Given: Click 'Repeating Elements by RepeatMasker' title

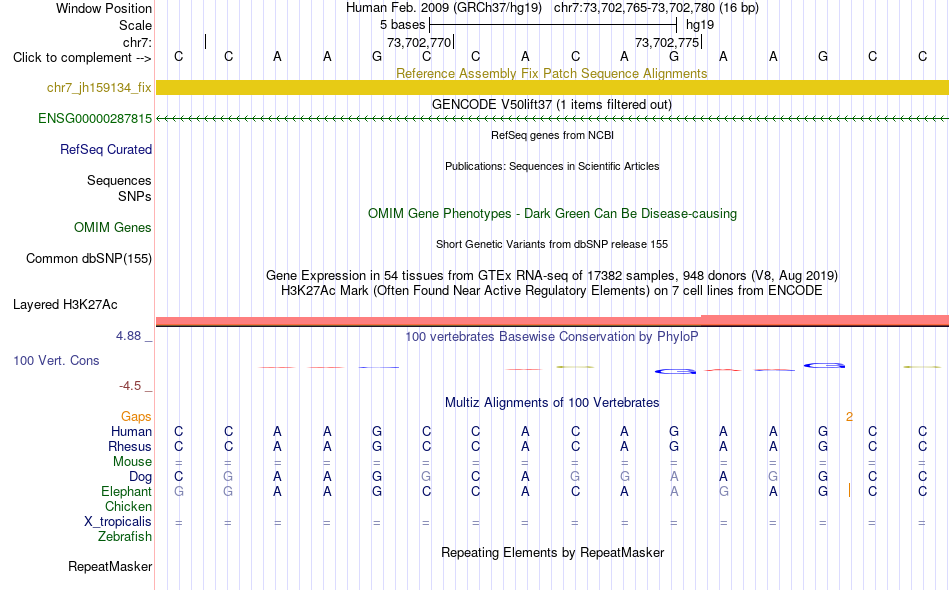Looking at the screenshot, I should [x=553, y=552].
